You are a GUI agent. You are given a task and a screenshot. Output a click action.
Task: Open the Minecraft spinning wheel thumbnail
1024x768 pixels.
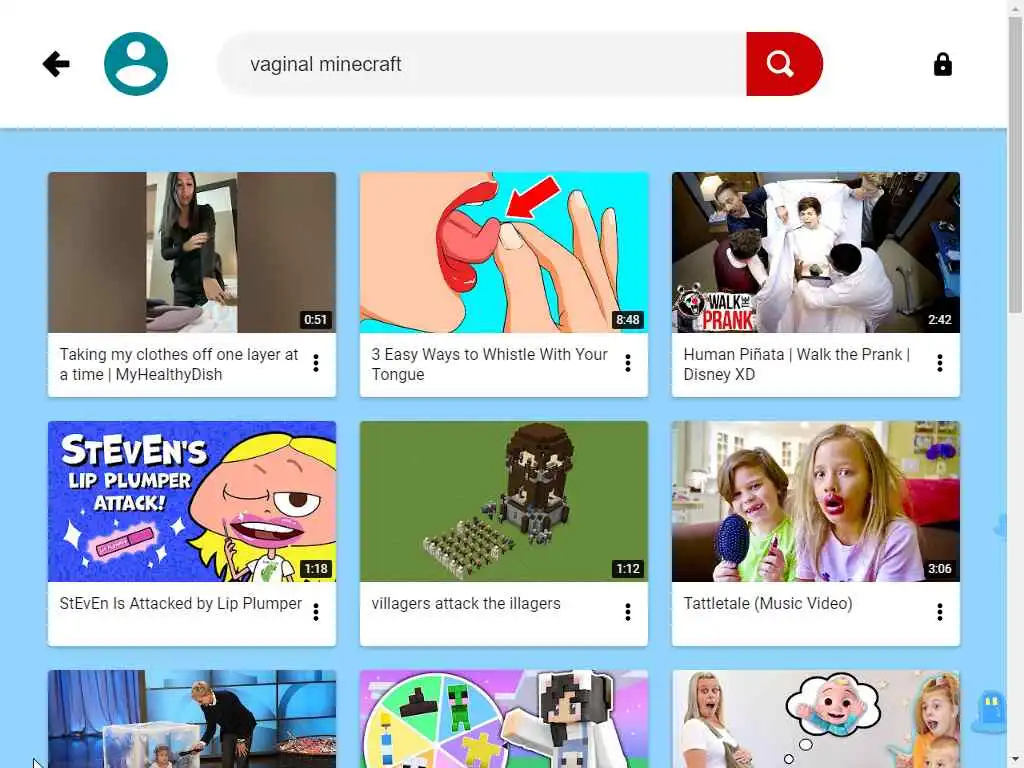[504, 719]
